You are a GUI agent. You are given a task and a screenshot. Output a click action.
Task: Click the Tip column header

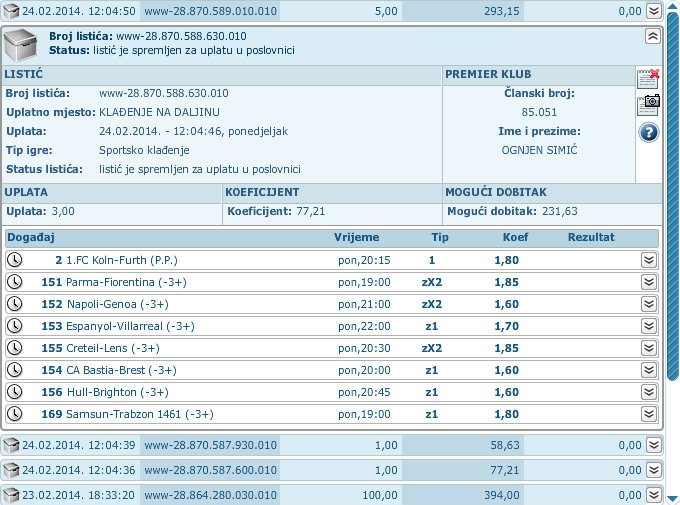coord(440,237)
